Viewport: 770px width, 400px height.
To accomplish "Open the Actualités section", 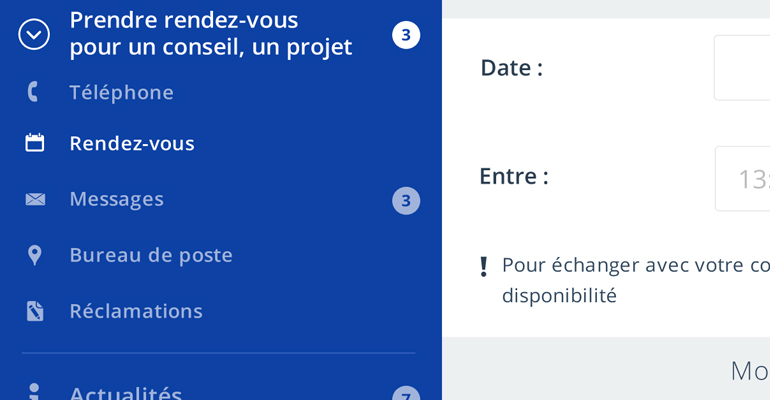I will click(126, 393).
